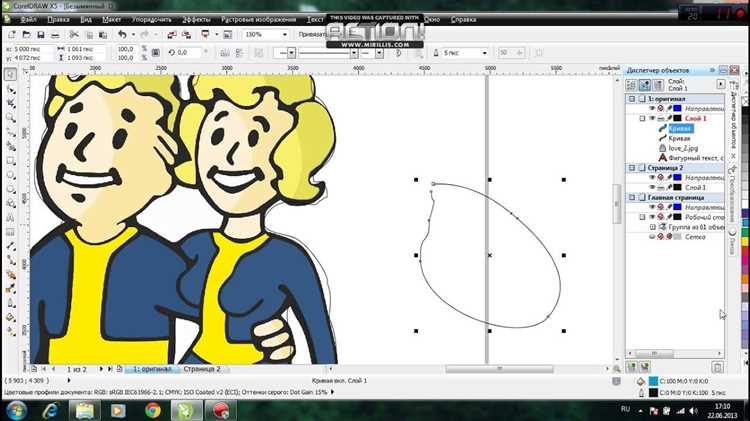Open the Эффекты menu

(x=196, y=20)
